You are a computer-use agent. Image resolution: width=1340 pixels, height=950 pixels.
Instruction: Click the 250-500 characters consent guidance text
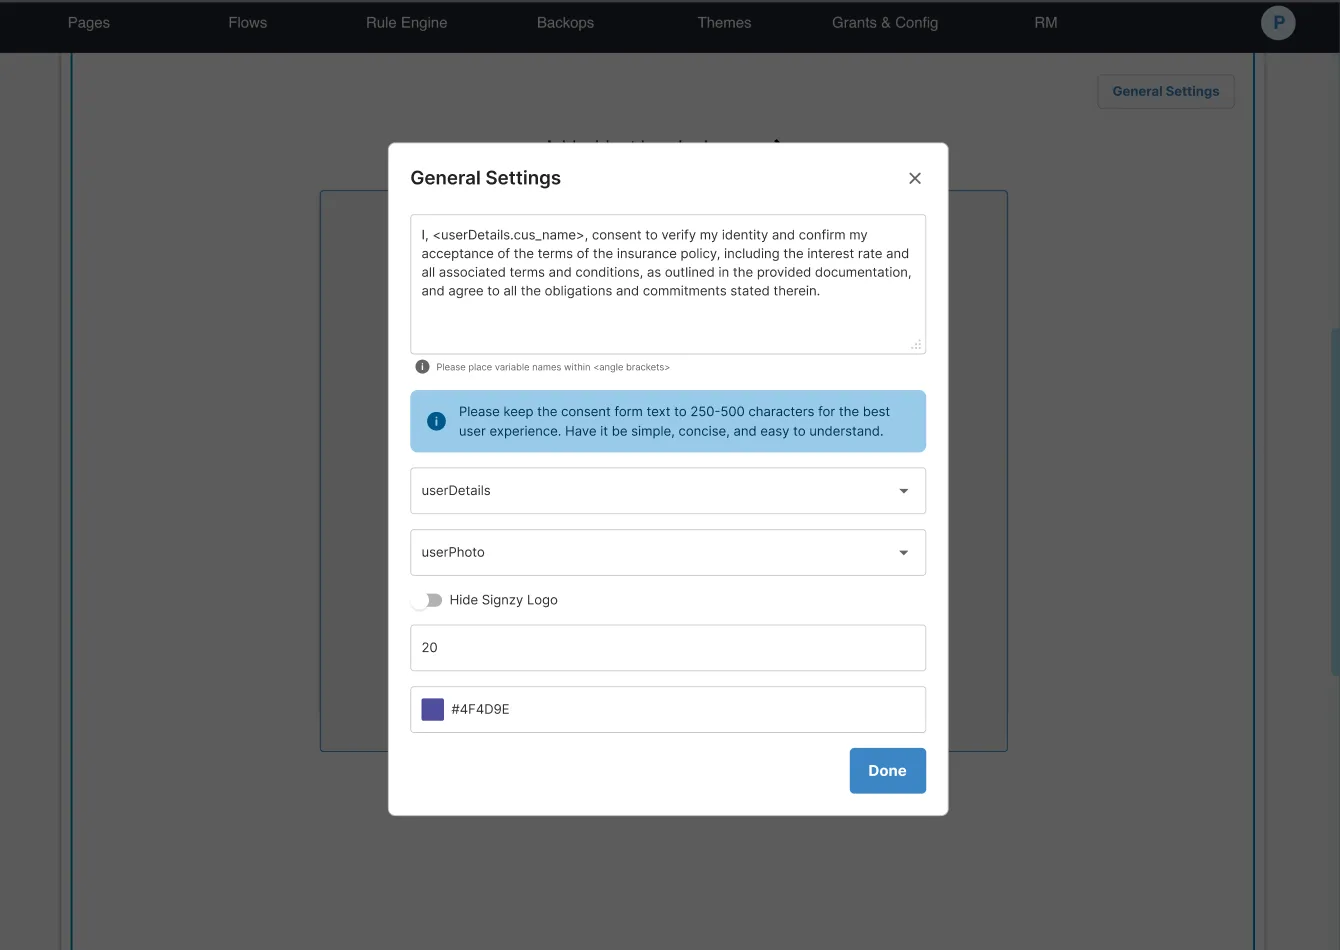tap(674, 421)
